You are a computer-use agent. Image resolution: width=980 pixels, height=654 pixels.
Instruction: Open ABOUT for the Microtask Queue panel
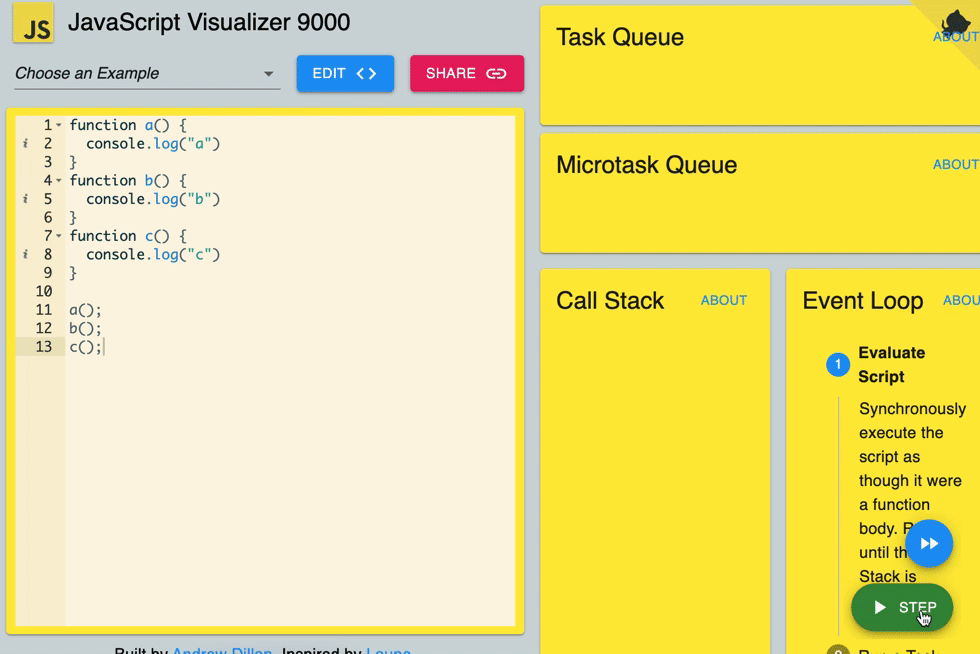955,164
